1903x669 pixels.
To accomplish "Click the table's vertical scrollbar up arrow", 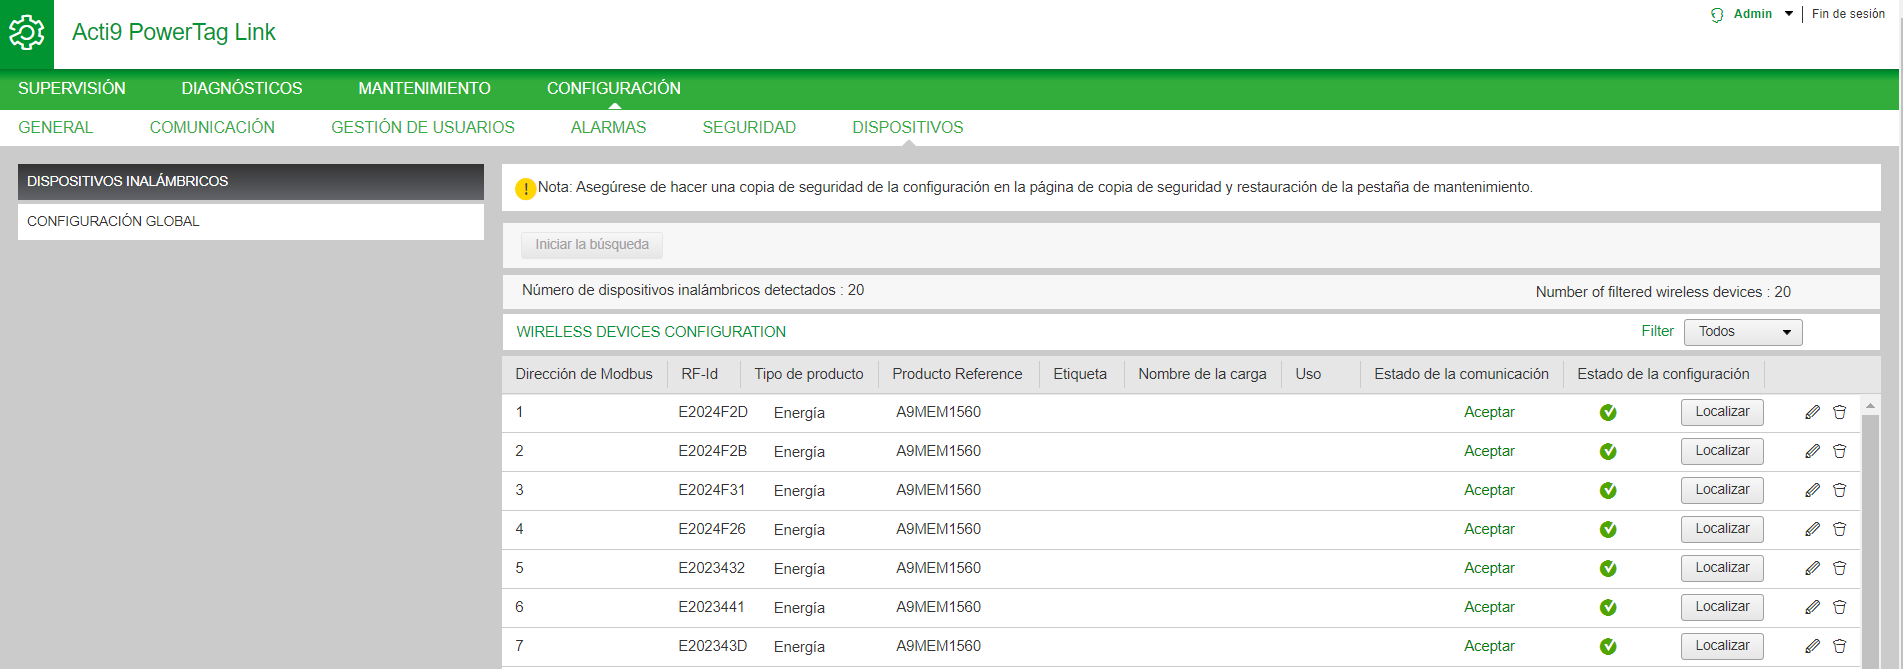I will (1870, 405).
